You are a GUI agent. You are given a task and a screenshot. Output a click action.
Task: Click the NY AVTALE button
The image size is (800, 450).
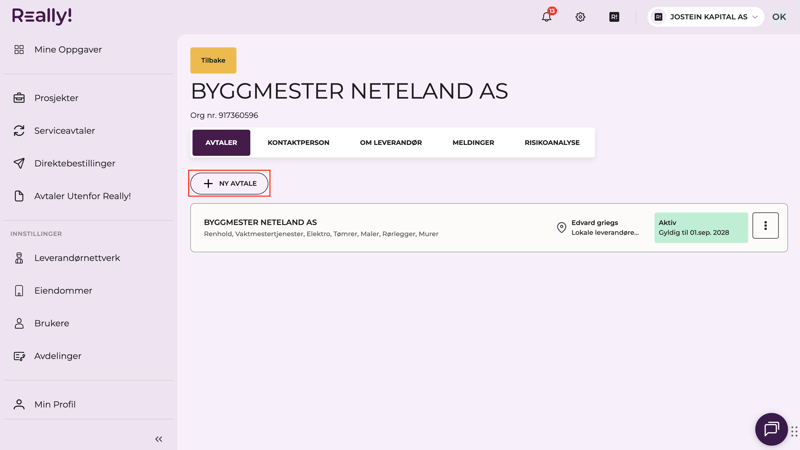[229, 183]
